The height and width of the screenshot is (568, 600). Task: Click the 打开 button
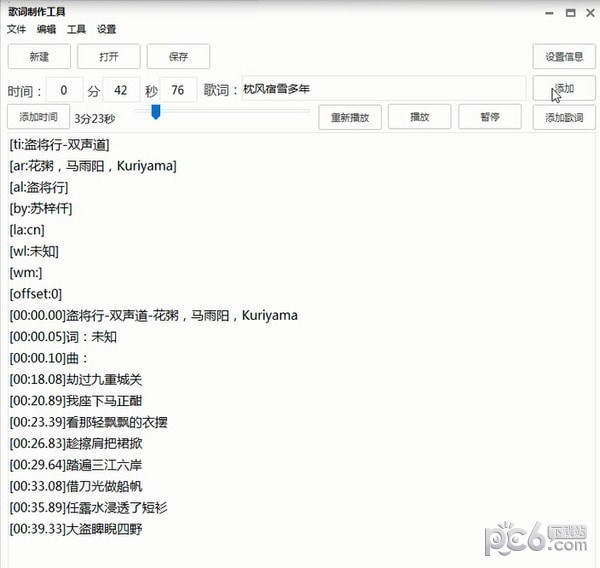109,57
